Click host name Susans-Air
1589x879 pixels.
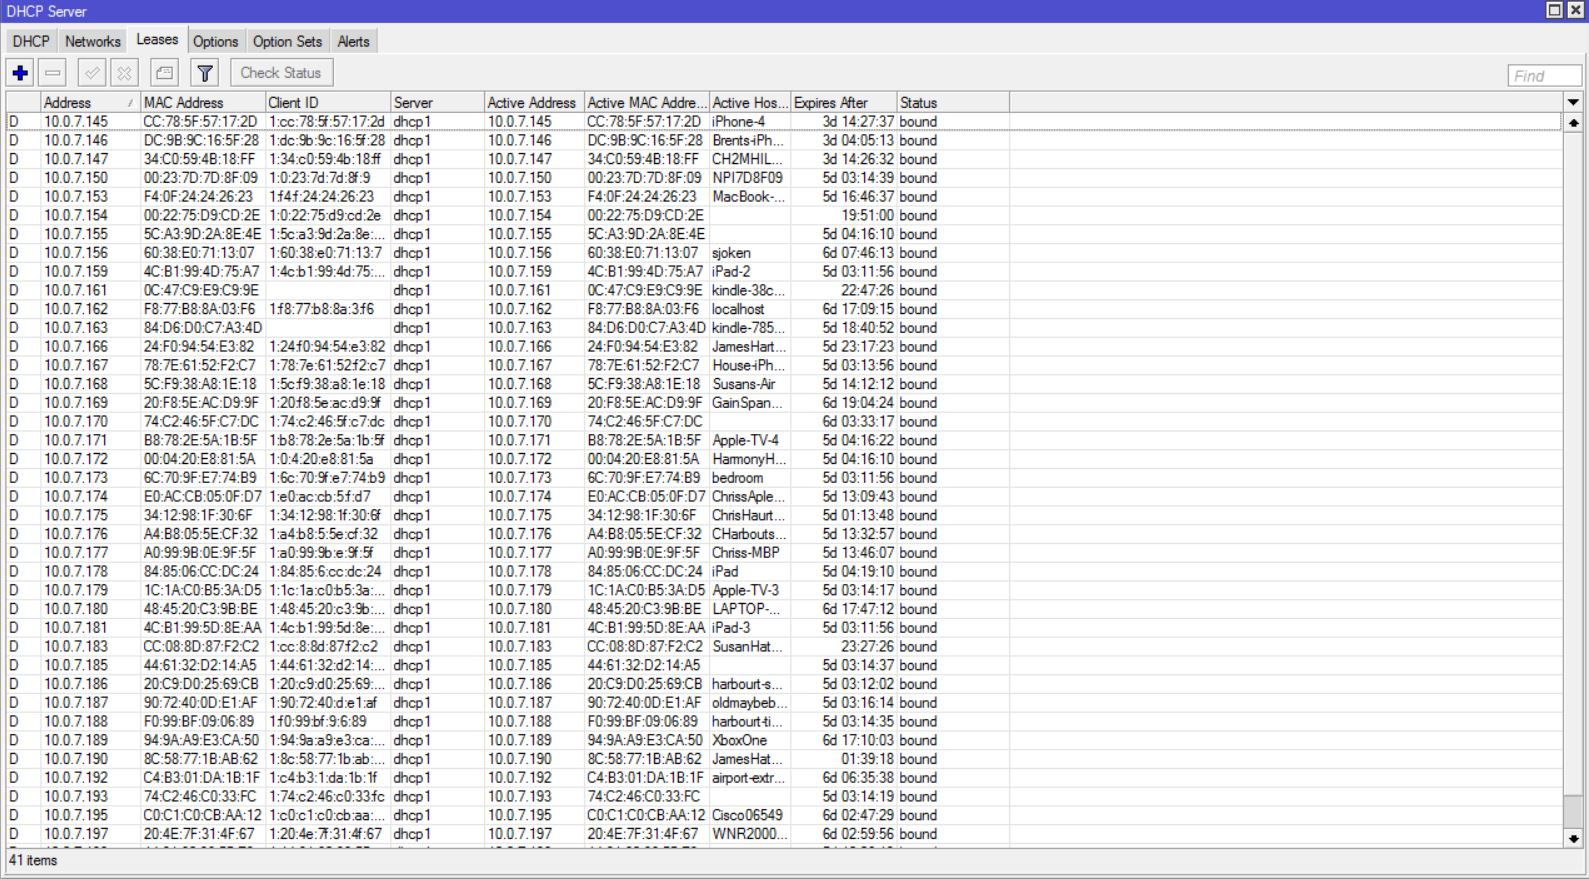click(x=743, y=385)
